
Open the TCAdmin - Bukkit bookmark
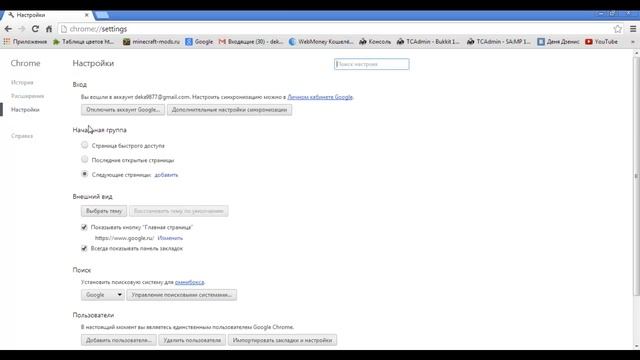(428, 42)
